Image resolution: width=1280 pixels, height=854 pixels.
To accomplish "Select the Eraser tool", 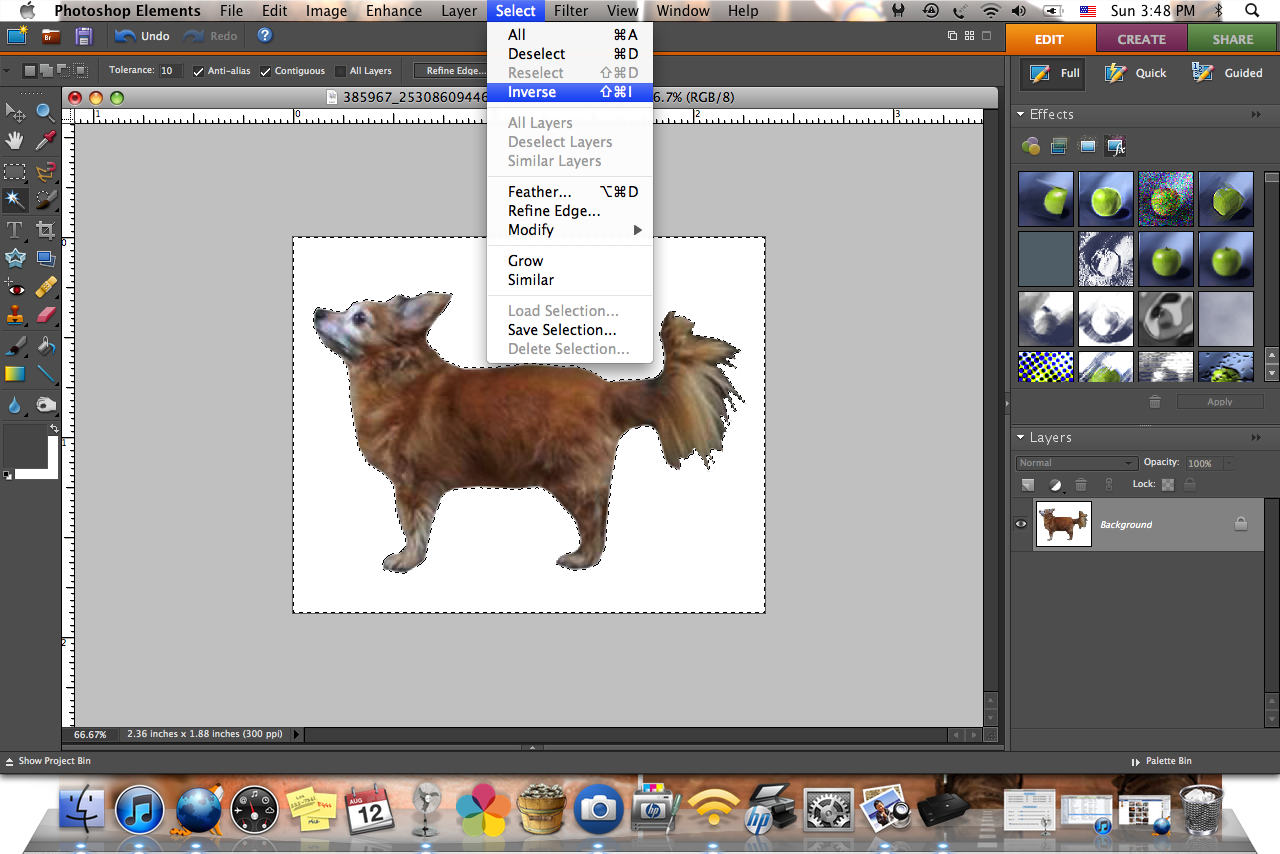I will [45, 316].
